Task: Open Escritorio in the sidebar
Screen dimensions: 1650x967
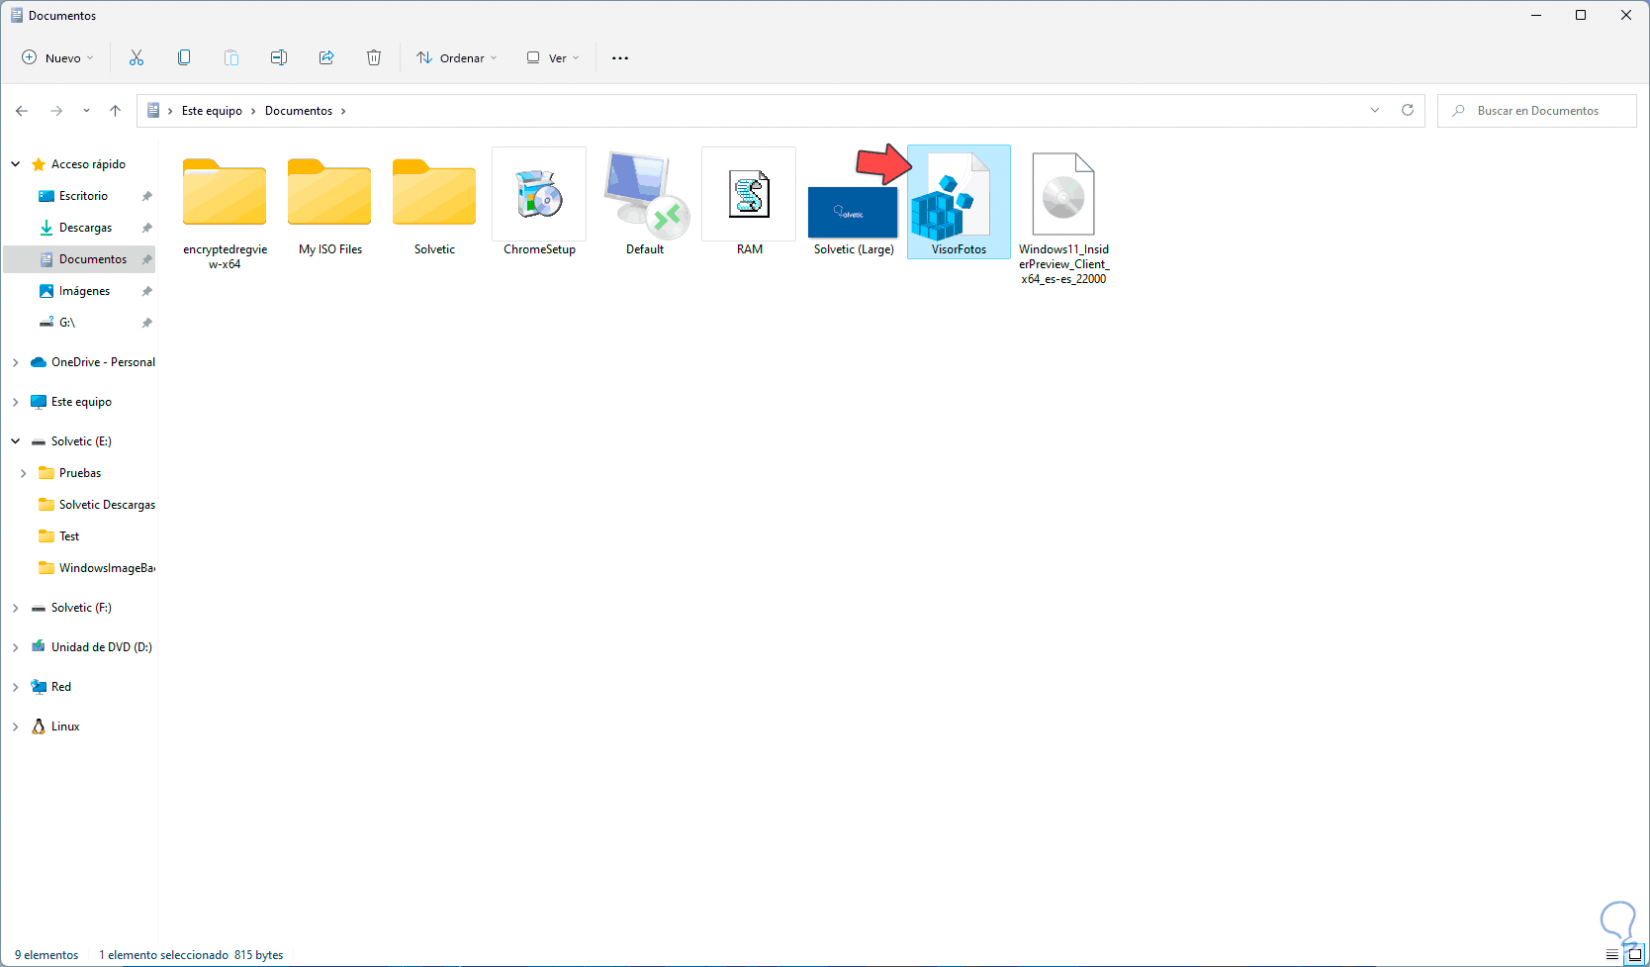Action: (82, 196)
